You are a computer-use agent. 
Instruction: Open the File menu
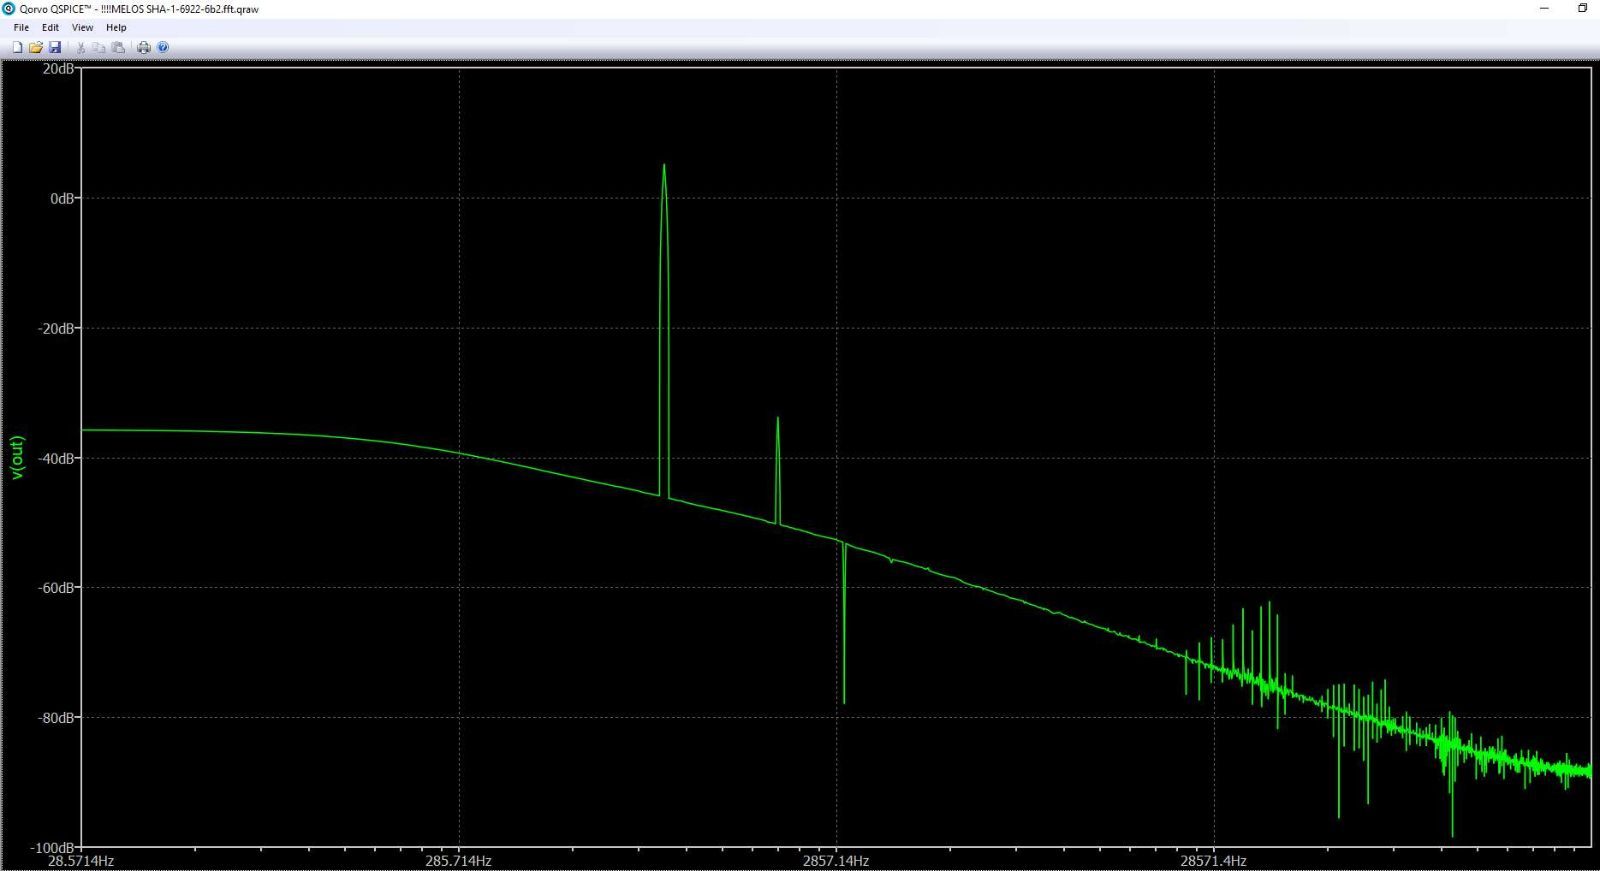pos(21,28)
